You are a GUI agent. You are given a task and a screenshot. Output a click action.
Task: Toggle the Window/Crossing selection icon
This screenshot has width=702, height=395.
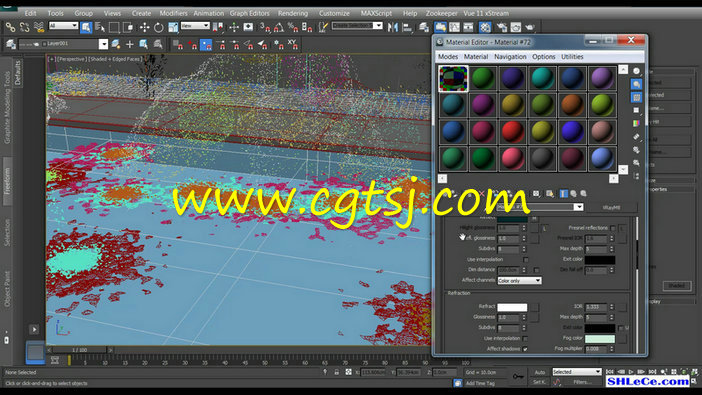pyautogui.click(x=128, y=27)
